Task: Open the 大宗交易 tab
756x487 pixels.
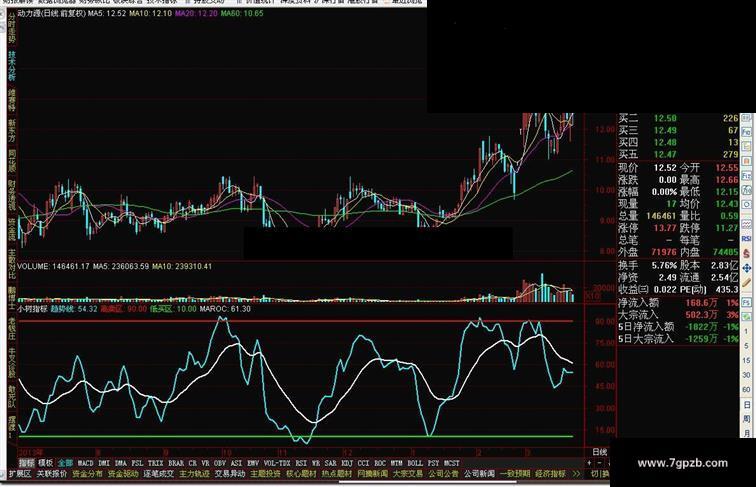Action: (408, 474)
